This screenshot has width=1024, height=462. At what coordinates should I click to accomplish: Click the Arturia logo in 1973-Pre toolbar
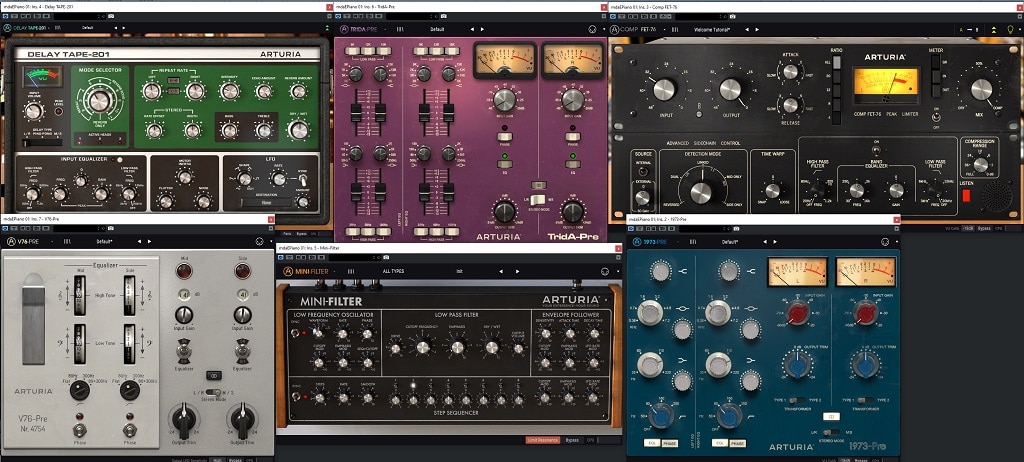point(635,242)
